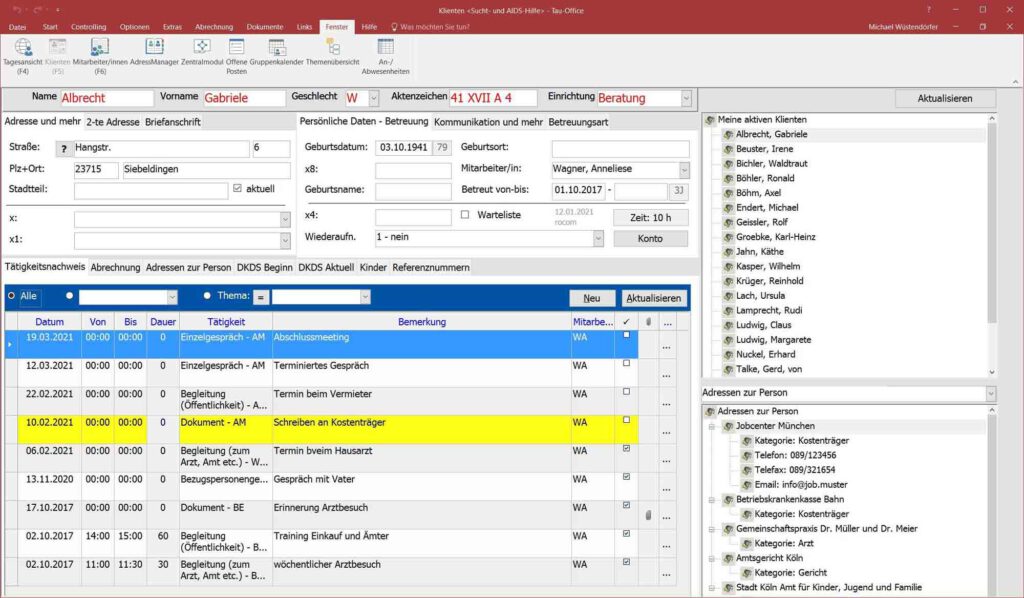Open the Zentralmodul
Screen dimensions: 1024x598
tap(202, 52)
